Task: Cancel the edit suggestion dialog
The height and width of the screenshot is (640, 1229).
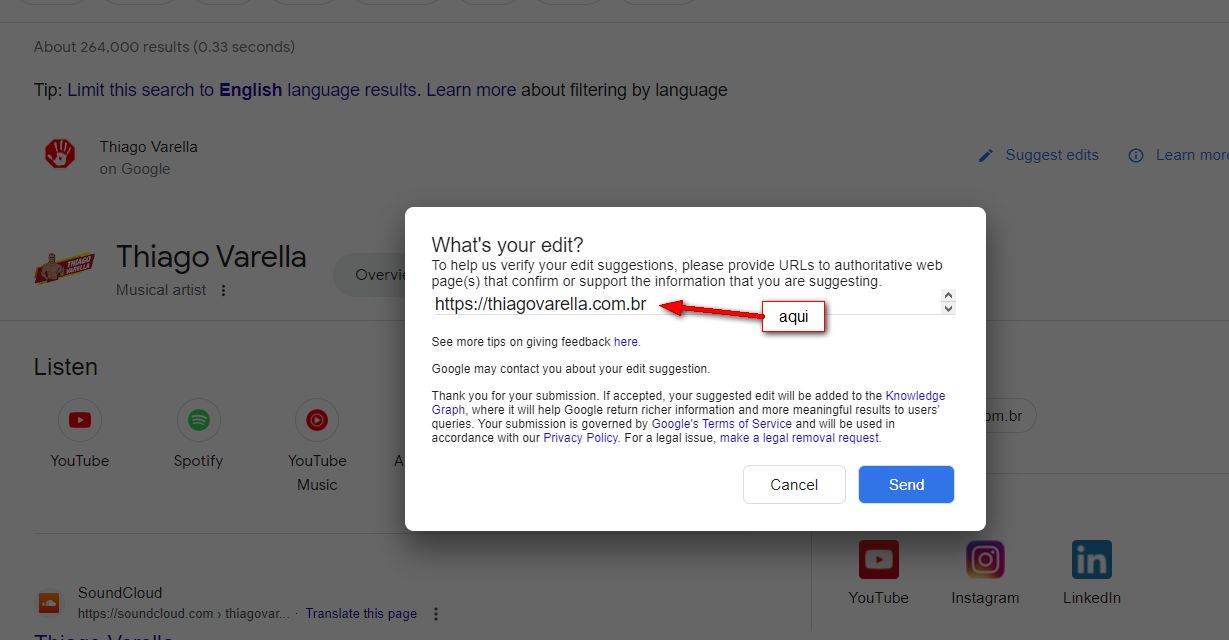Action: tap(794, 485)
